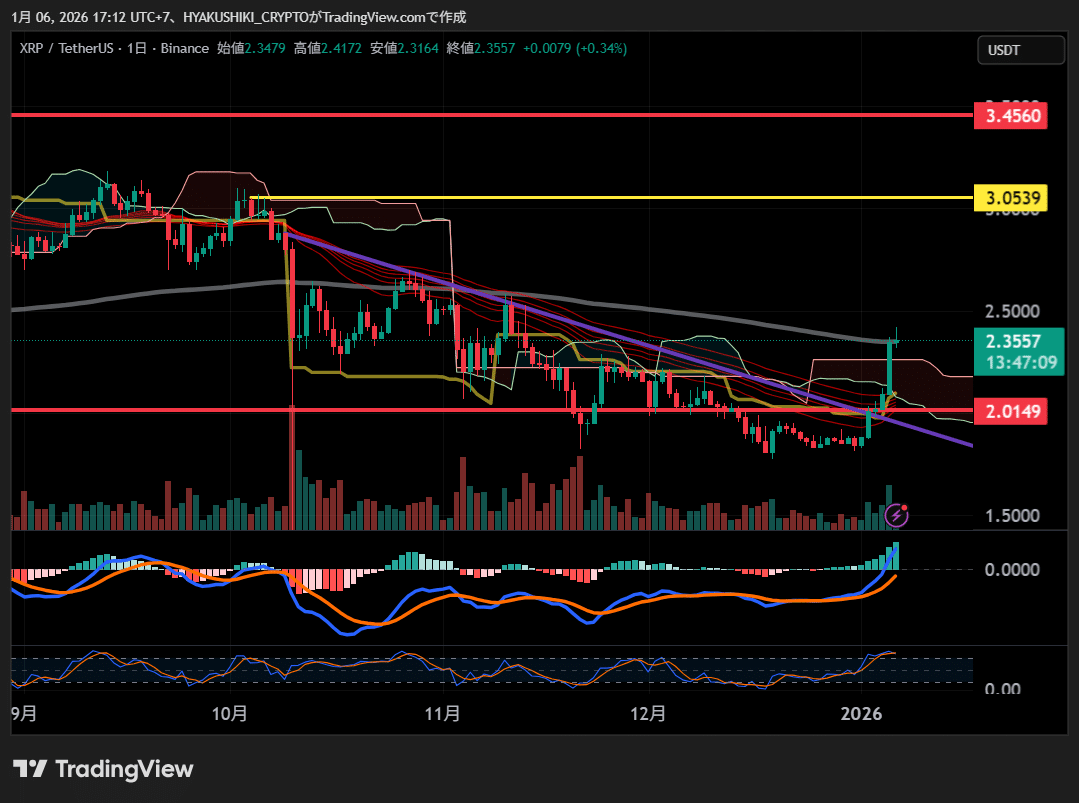Click the XRP / TetherUS symbol title
The width and height of the screenshot is (1079, 803).
66,48
